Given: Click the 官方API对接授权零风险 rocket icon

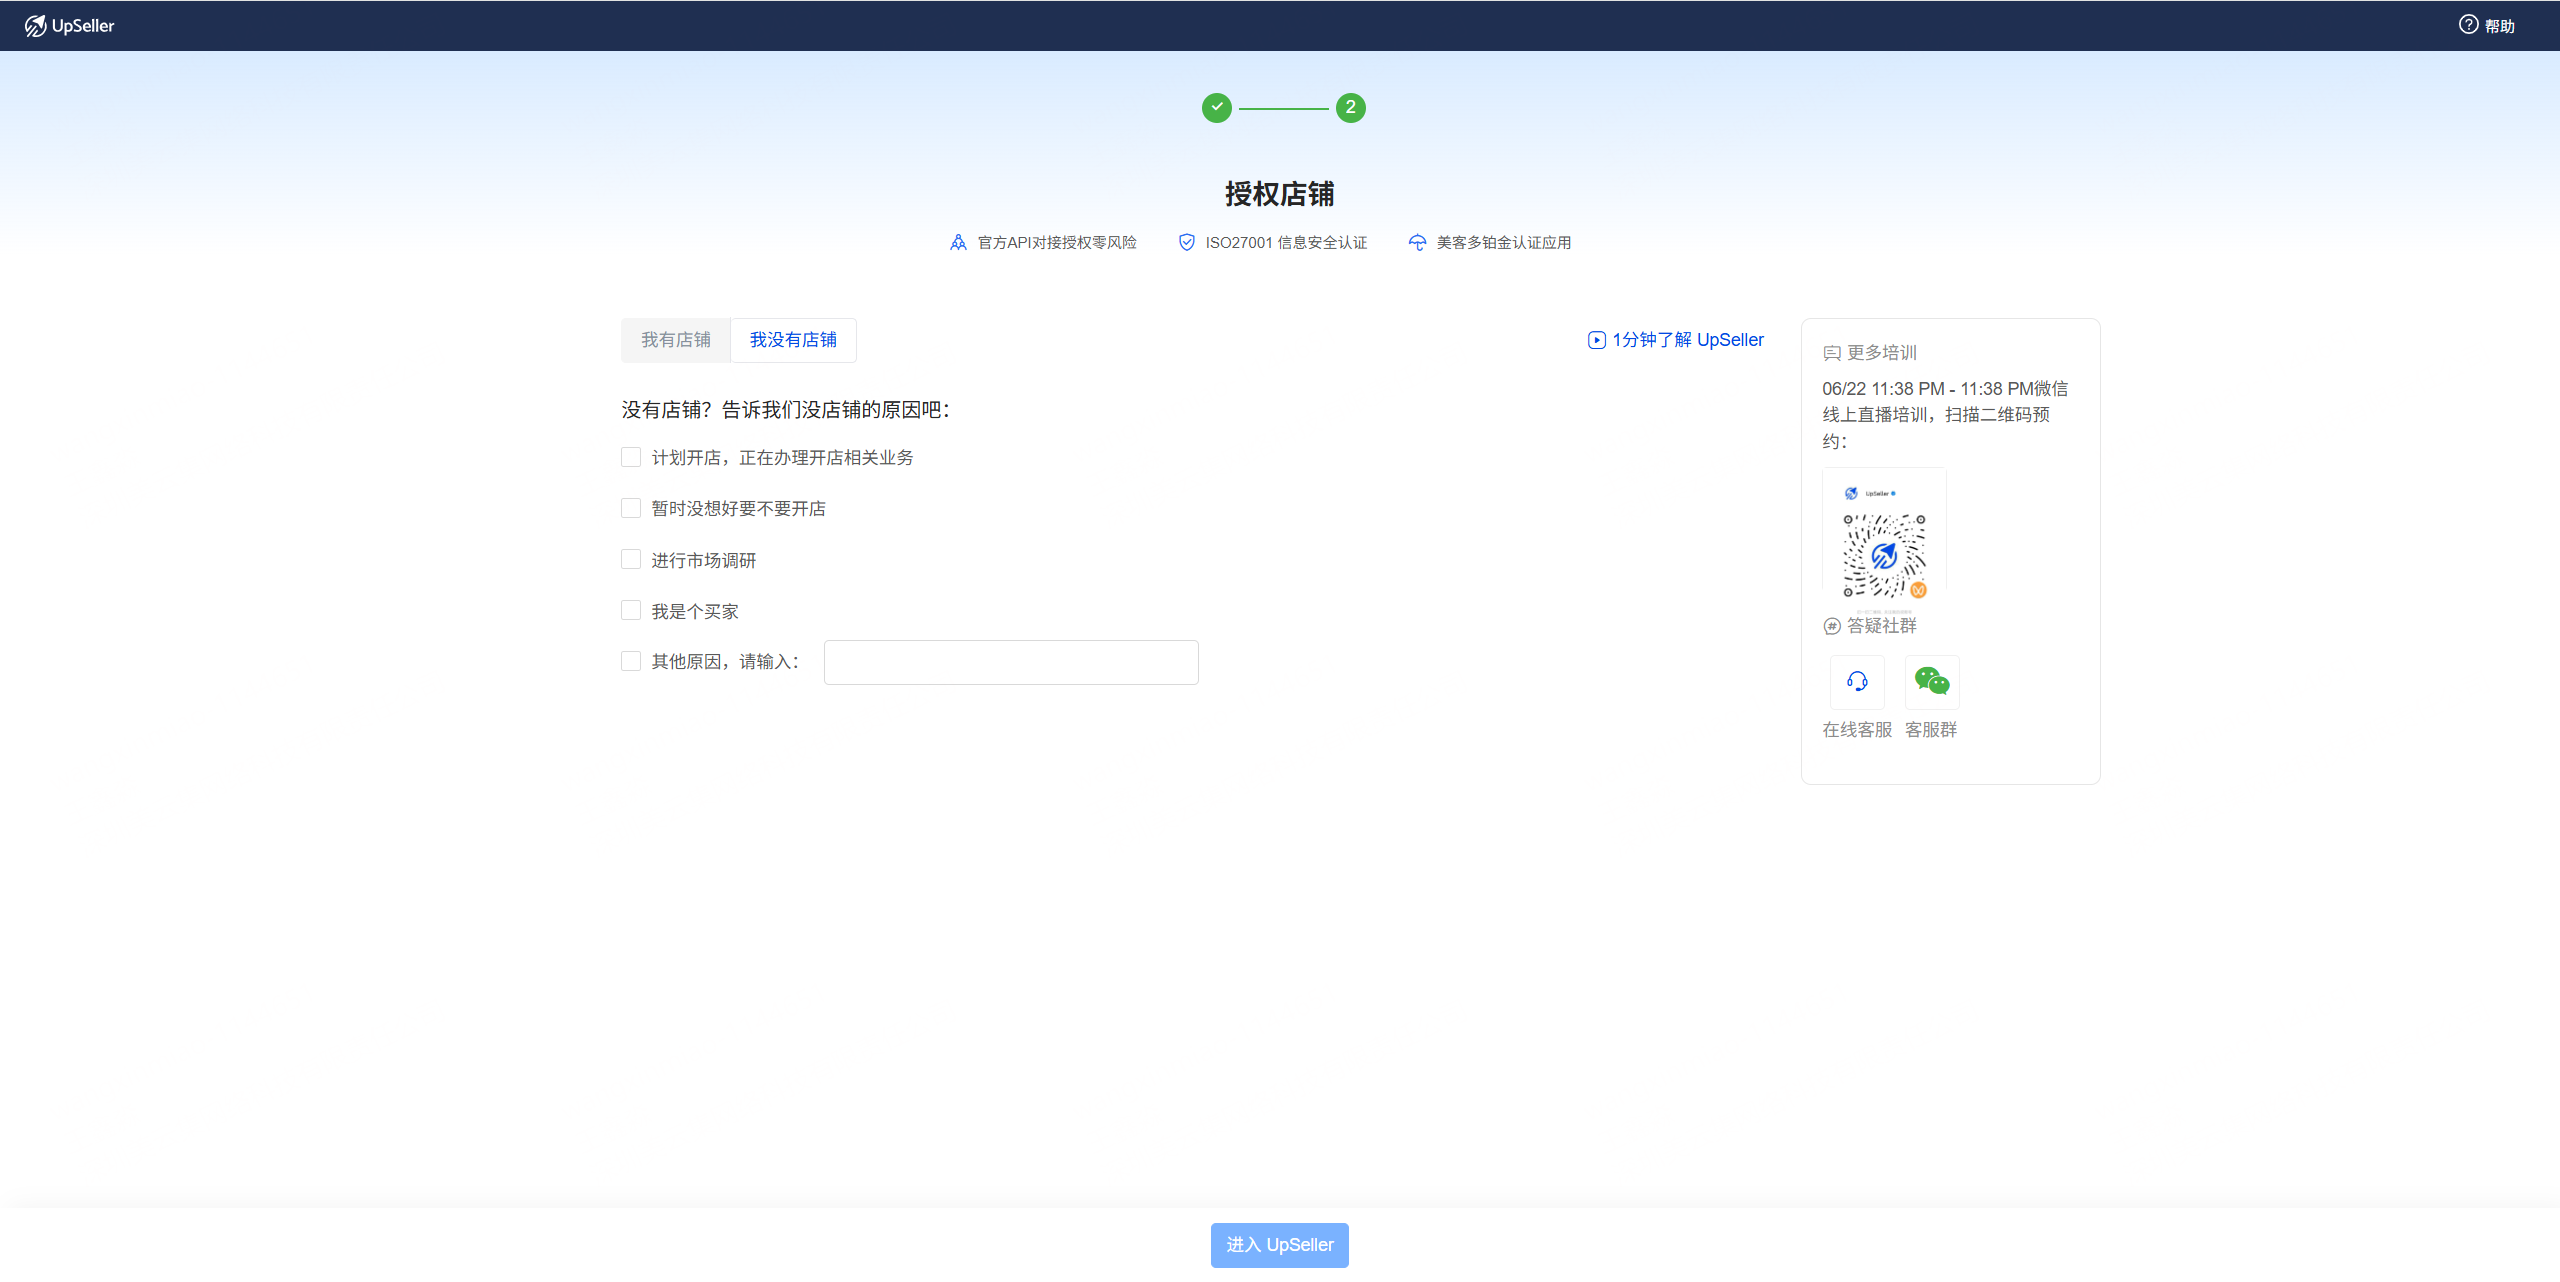Looking at the screenshot, I should 958,243.
